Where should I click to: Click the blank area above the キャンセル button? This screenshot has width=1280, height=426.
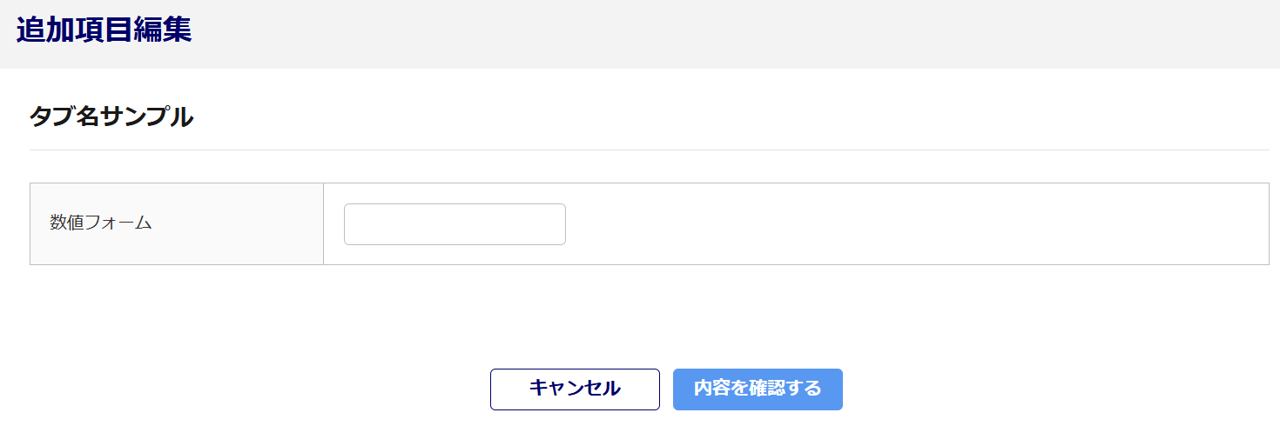575,317
